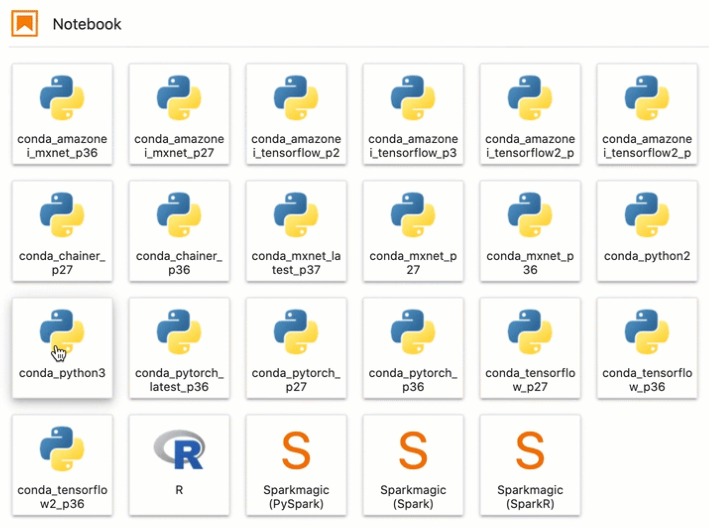Select the conda_mxnet_p27 kernel
This screenshot has width=709, height=528.
pos(413,231)
